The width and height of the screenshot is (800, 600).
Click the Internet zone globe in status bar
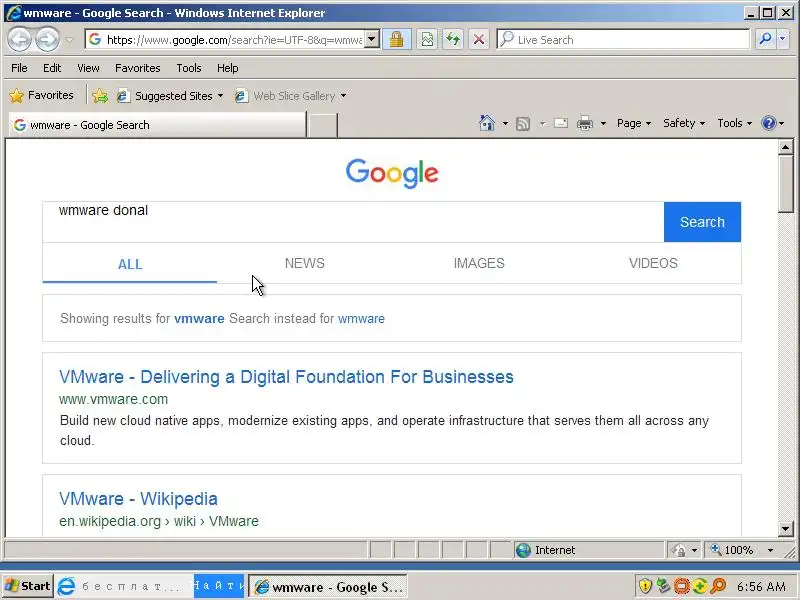click(523, 550)
